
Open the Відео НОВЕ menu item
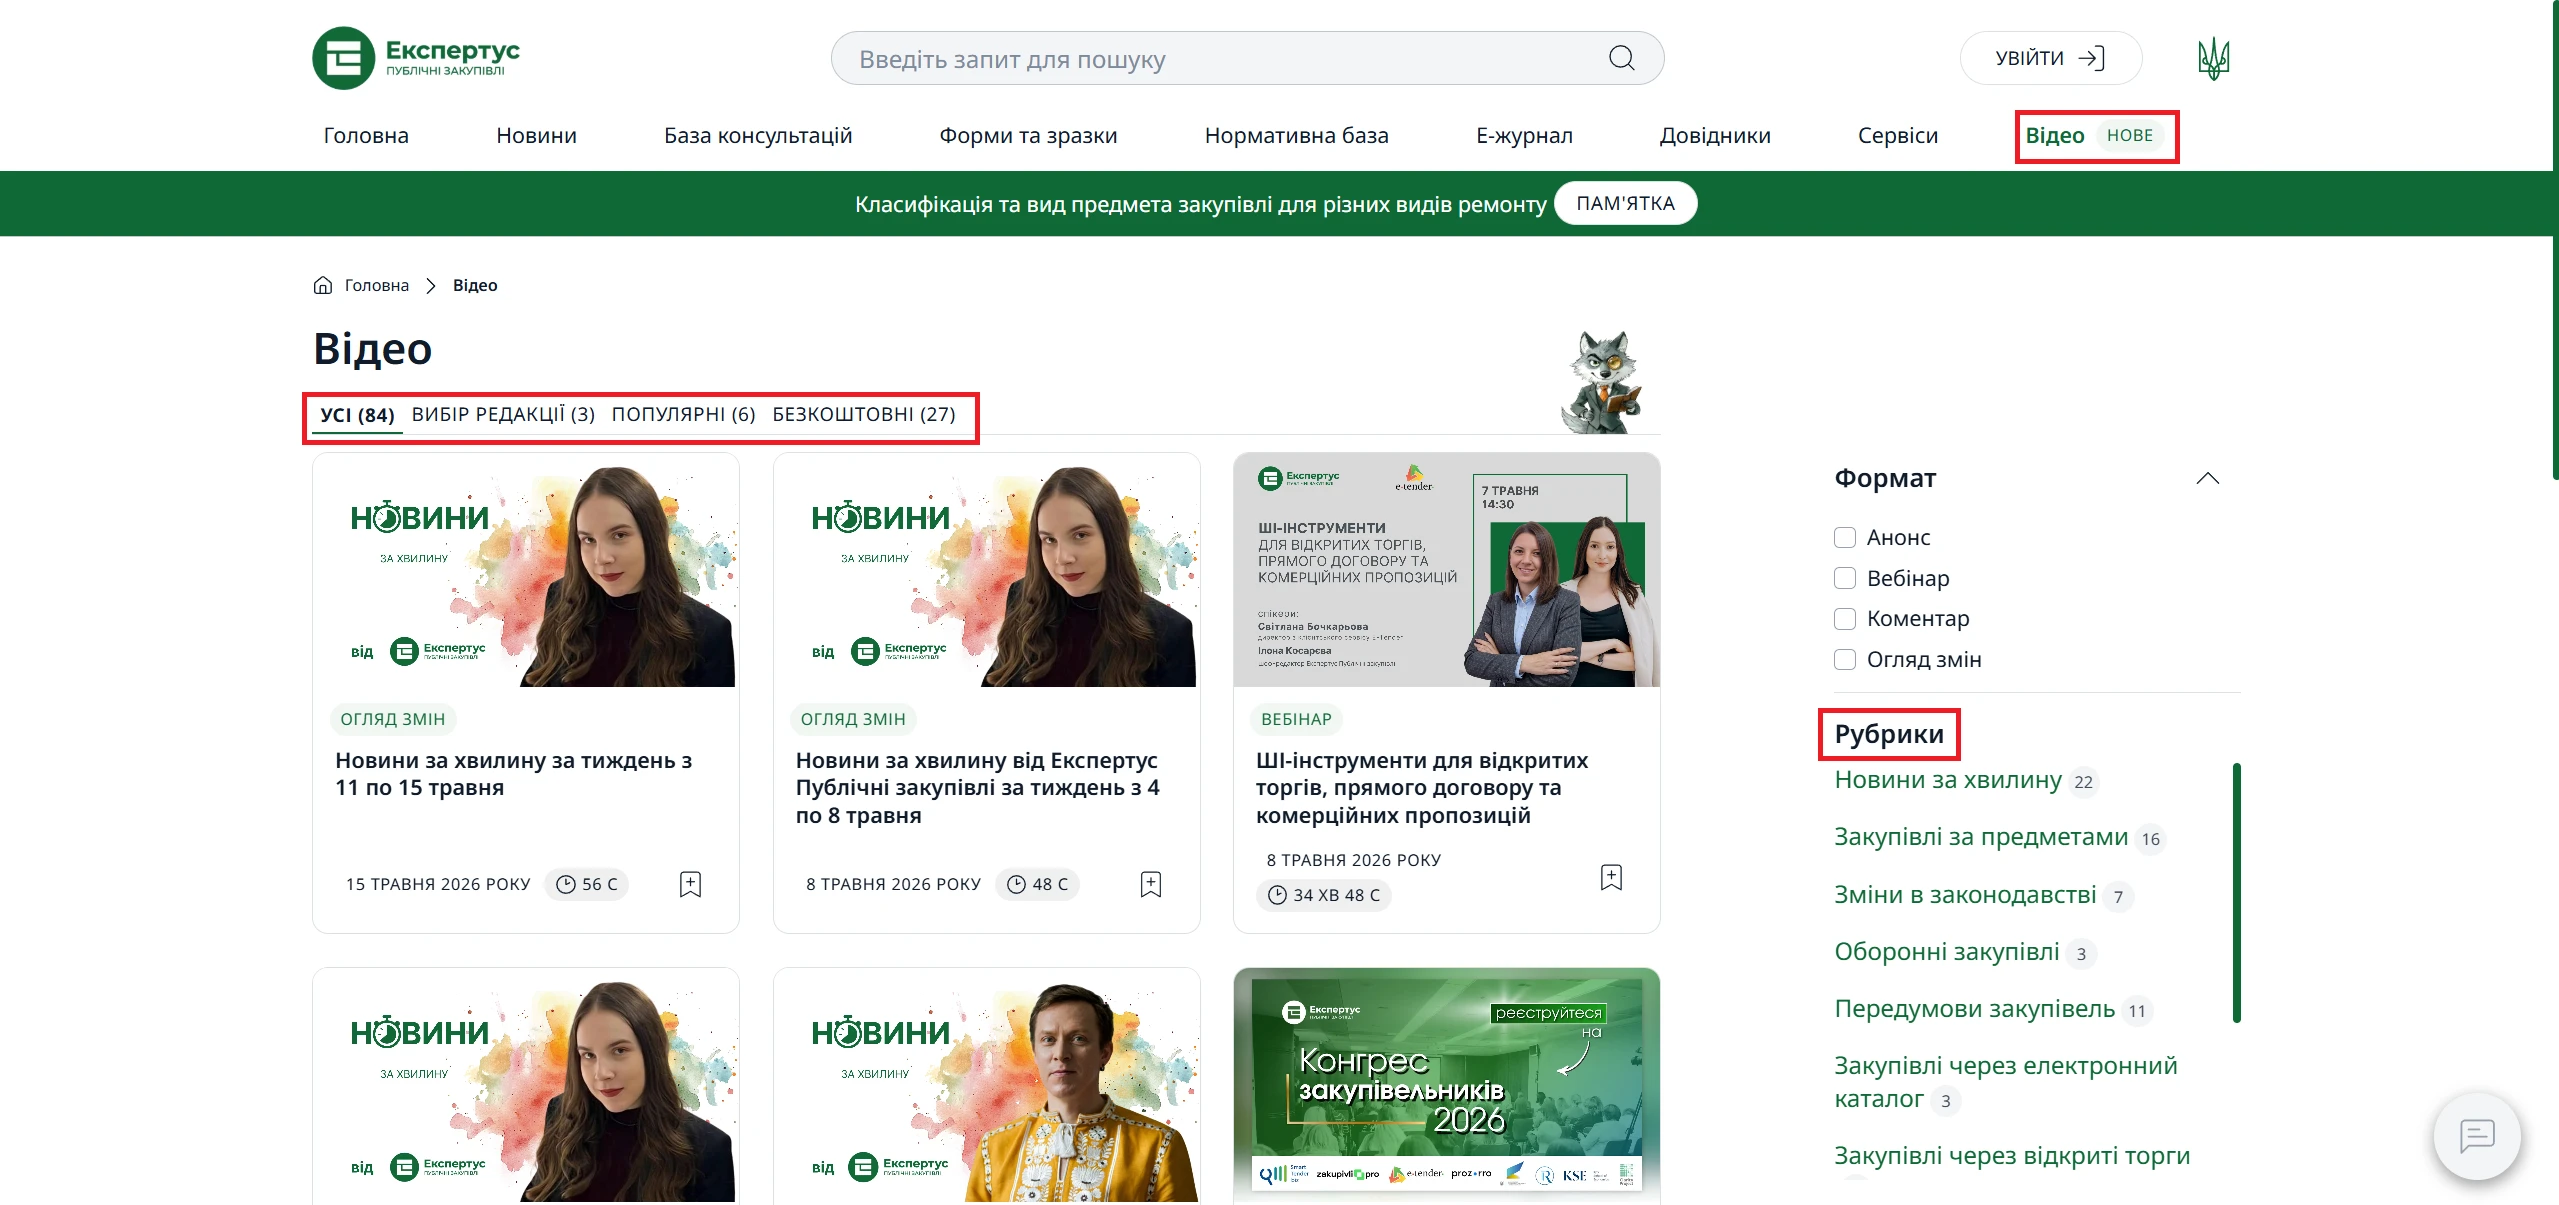click(x=2096, y=136)
